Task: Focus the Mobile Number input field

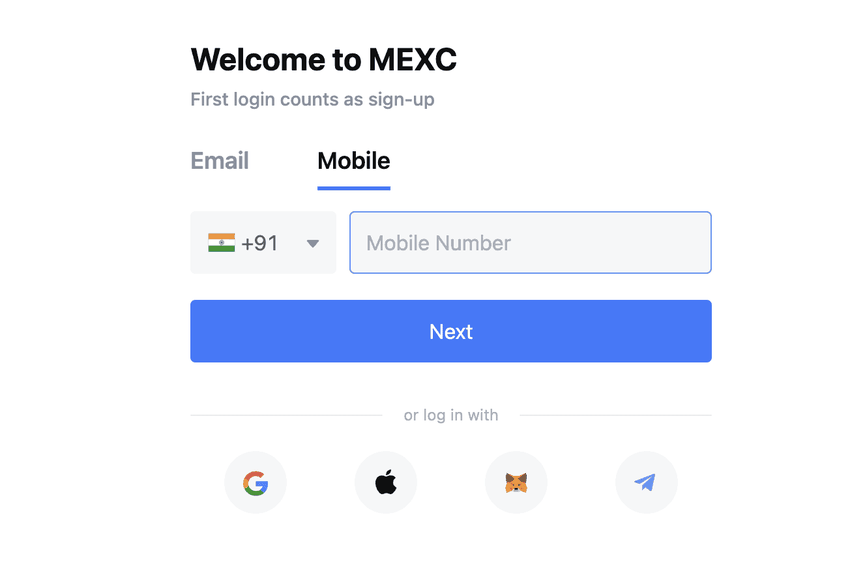Action: [530, 242]
